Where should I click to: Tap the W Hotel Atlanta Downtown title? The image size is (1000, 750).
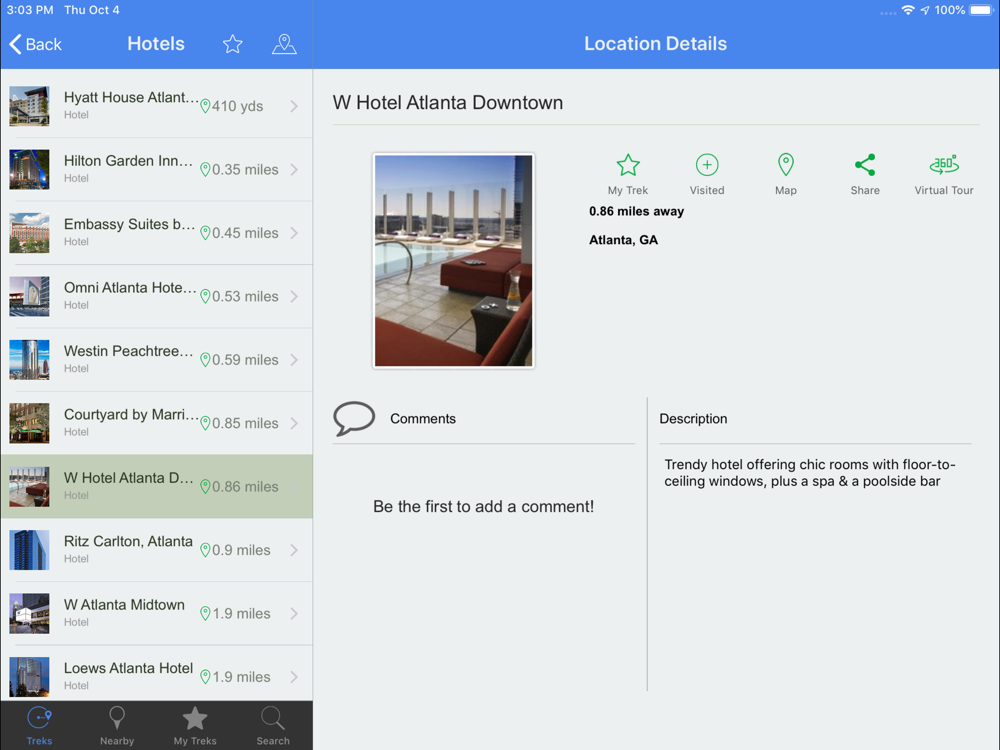tap(448, 103)
